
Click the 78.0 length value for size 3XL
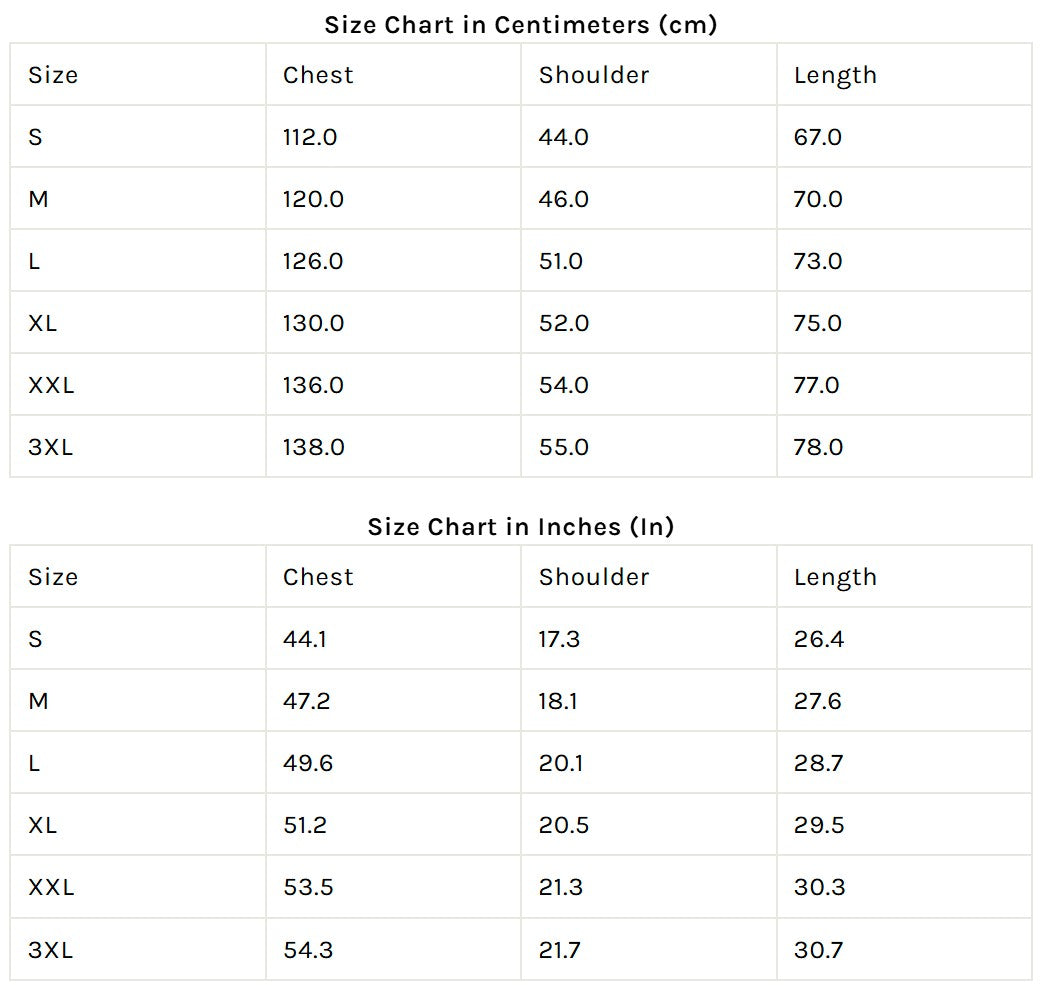click(818, 447)
